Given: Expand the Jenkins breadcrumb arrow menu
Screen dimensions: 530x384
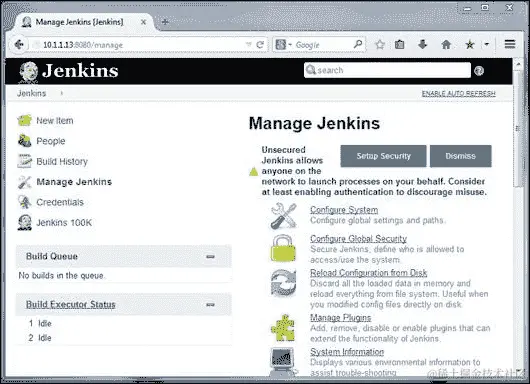Looking at the screenshot, I should [62, 93].
